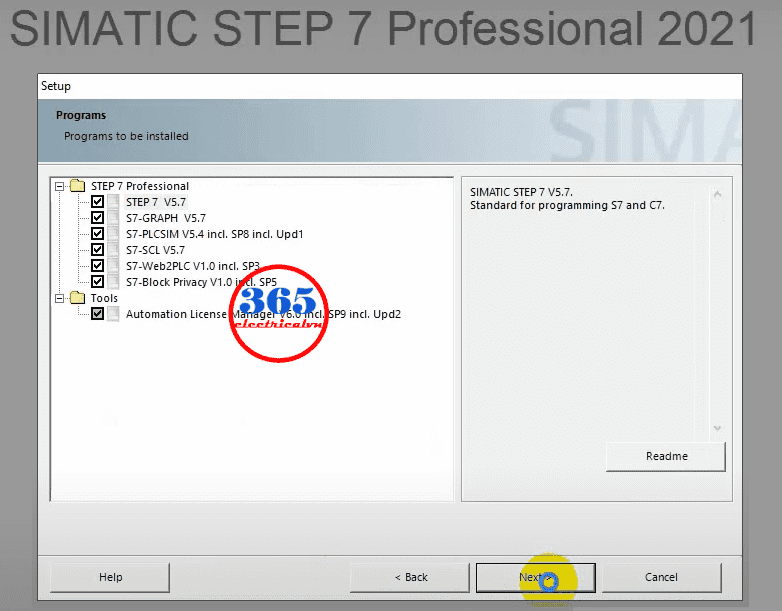Proceed with the Next button
The width and height of the screenshot is (782, 611).
point(536,577)
